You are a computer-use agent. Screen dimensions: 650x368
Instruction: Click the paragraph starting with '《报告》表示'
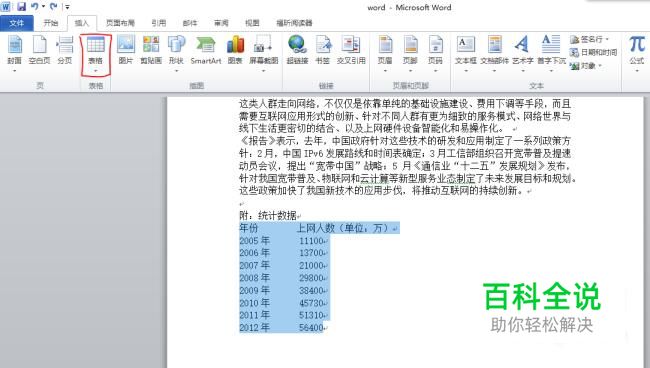(x=408, y=166)
